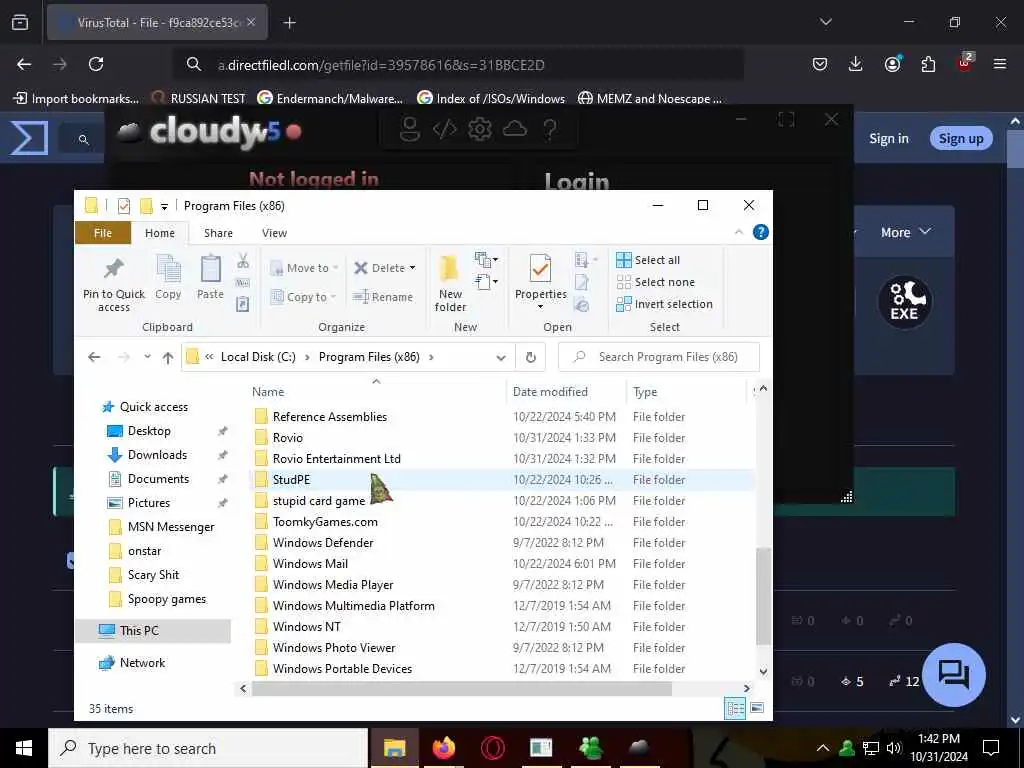Click Firefox Pocket save icon
1024x768 pixels.
[x=820, y=64]
